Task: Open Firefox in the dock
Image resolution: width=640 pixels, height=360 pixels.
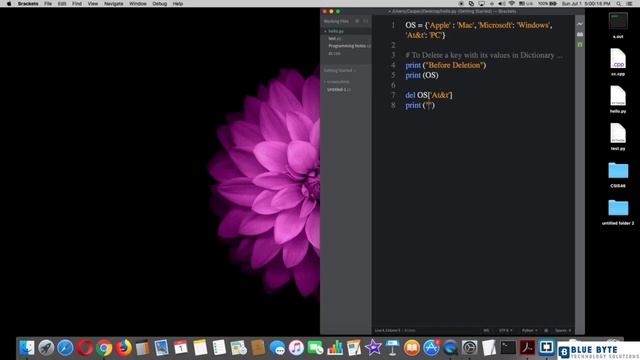Action: [x=123, y=348]
